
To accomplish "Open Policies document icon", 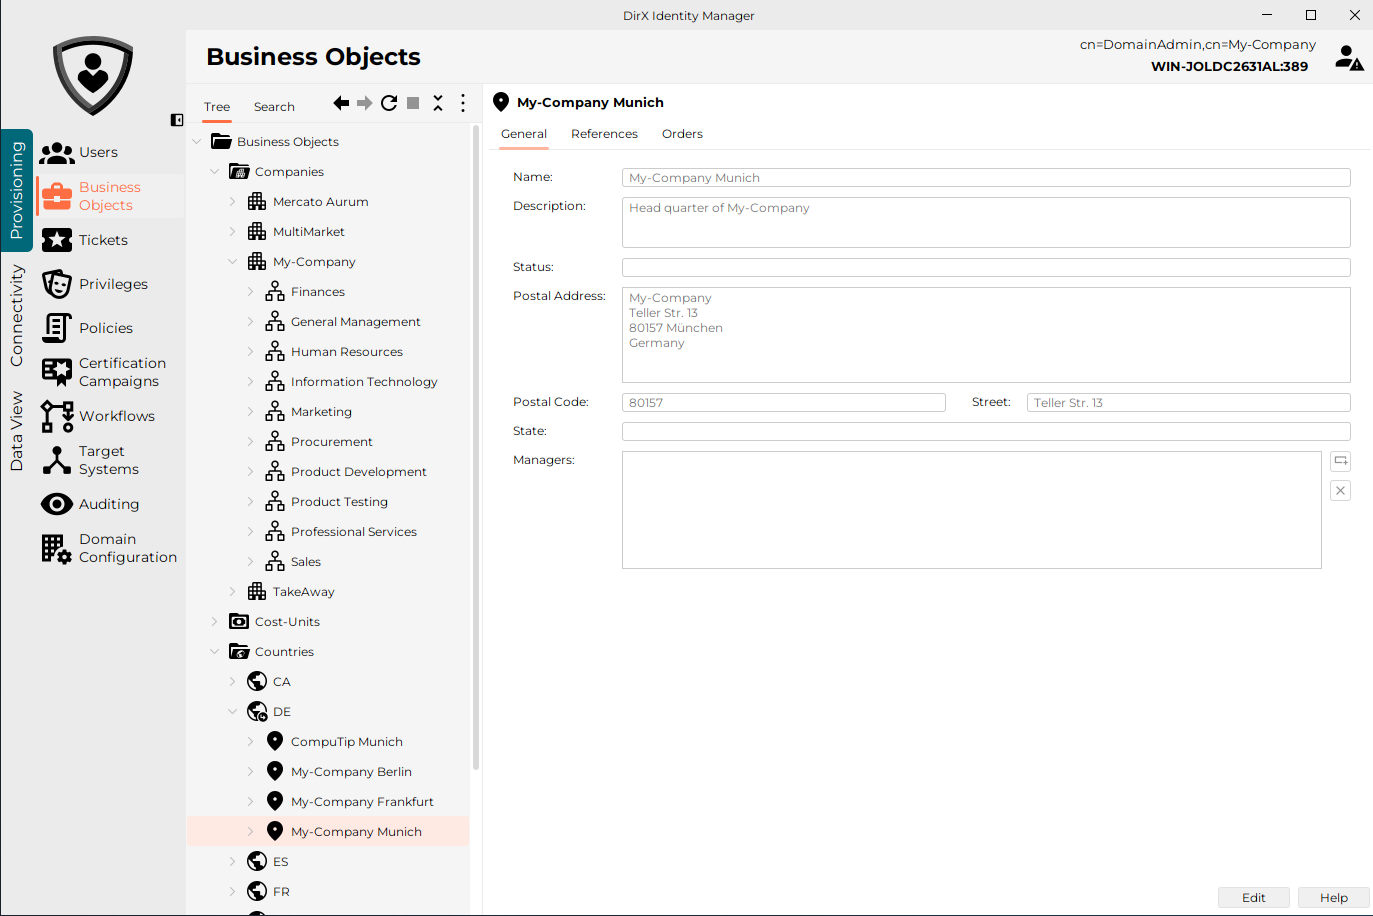I will click(57, 328).
